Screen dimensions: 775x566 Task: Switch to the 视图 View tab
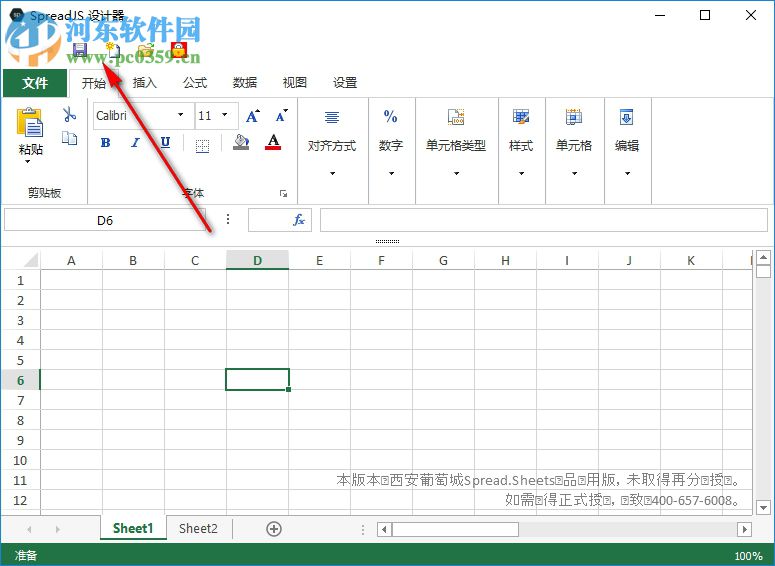click(x=295, y=83)
